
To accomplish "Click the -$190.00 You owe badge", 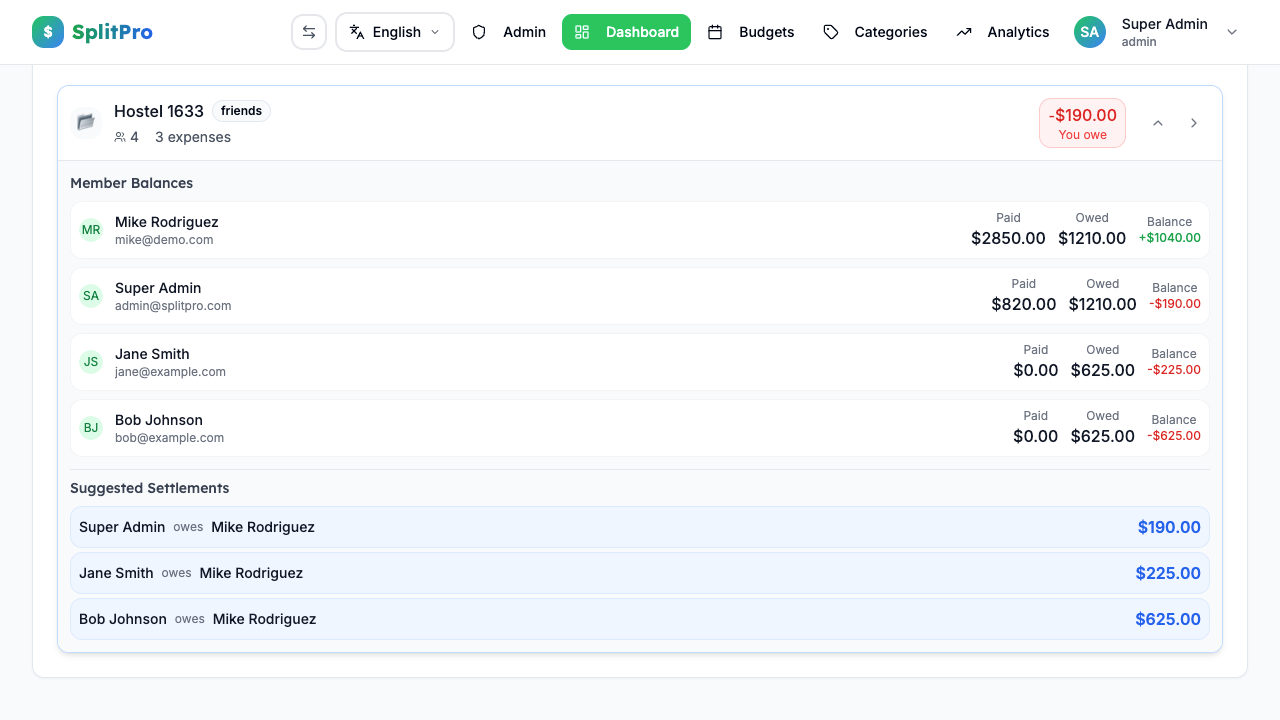I will coord(1082,122).
